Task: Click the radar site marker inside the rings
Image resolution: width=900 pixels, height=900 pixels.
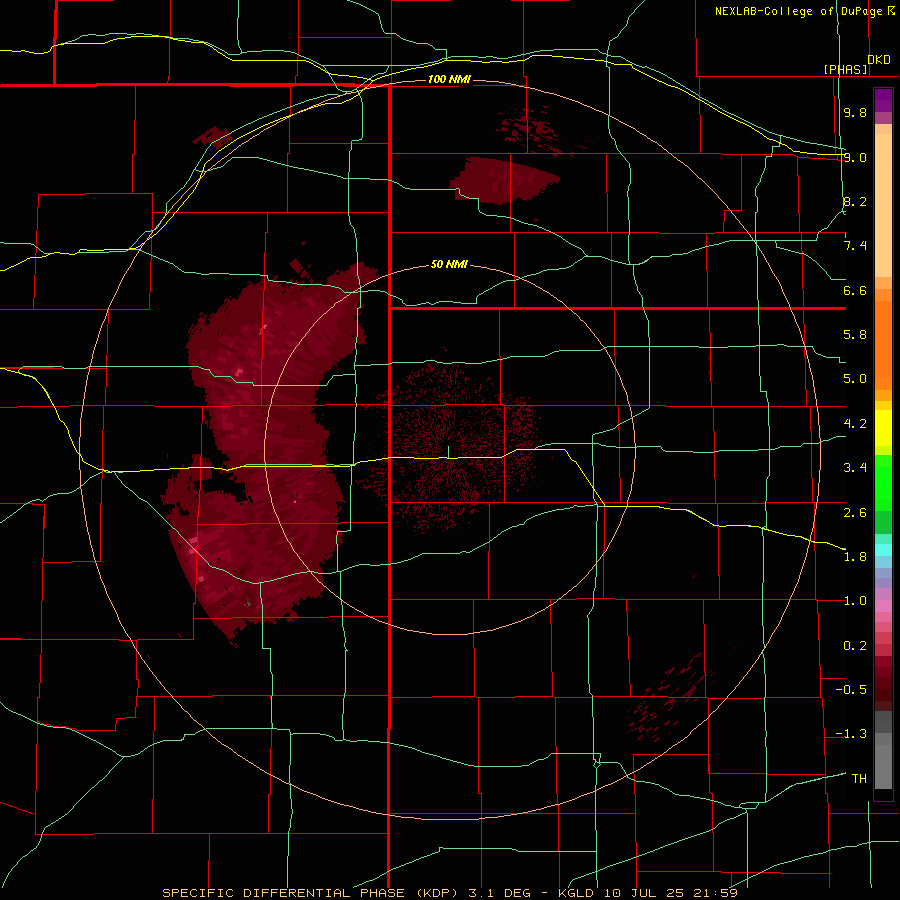Action: pyautogui.click(x=448, y=452)
